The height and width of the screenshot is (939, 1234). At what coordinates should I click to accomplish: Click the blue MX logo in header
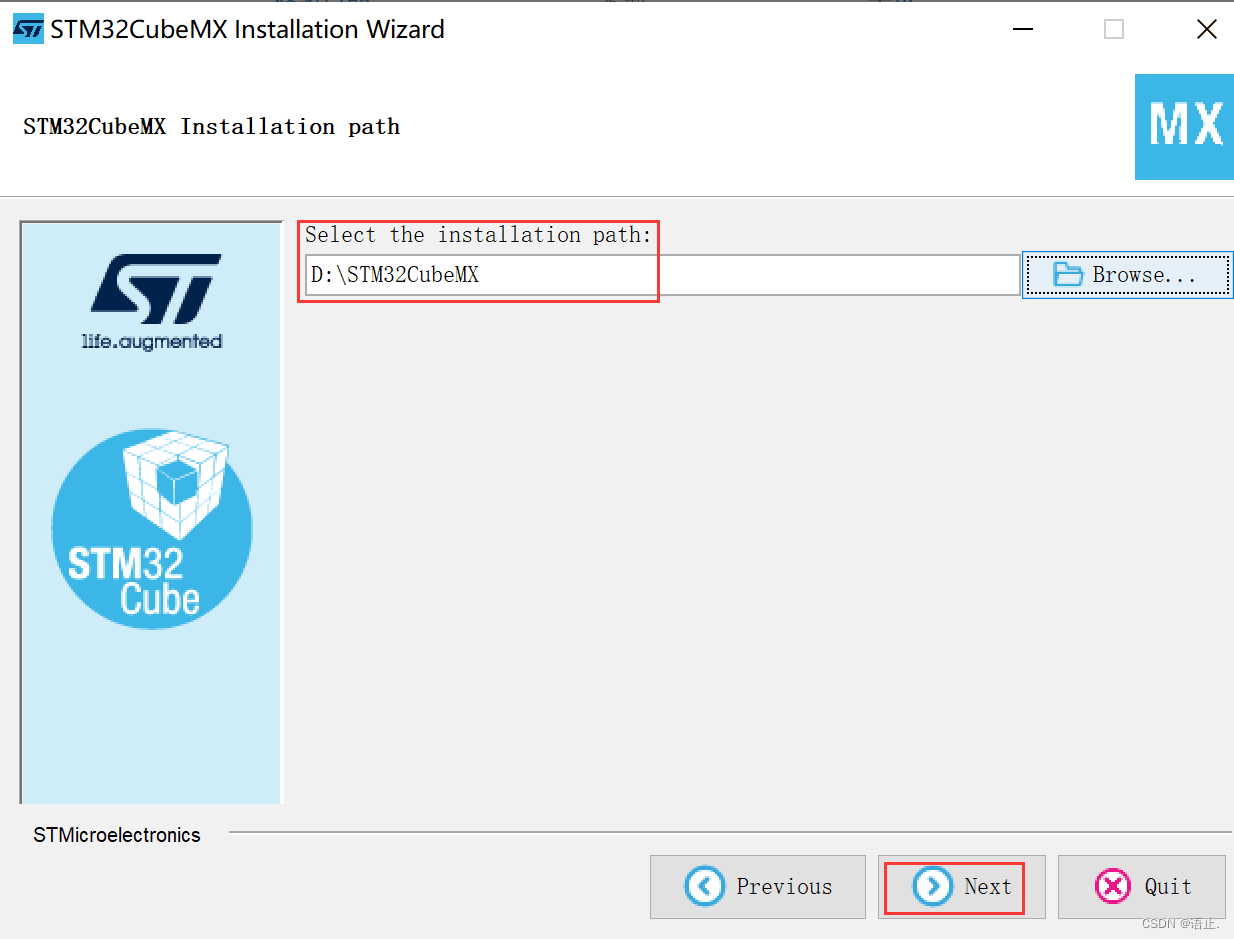pos(1184,126)
